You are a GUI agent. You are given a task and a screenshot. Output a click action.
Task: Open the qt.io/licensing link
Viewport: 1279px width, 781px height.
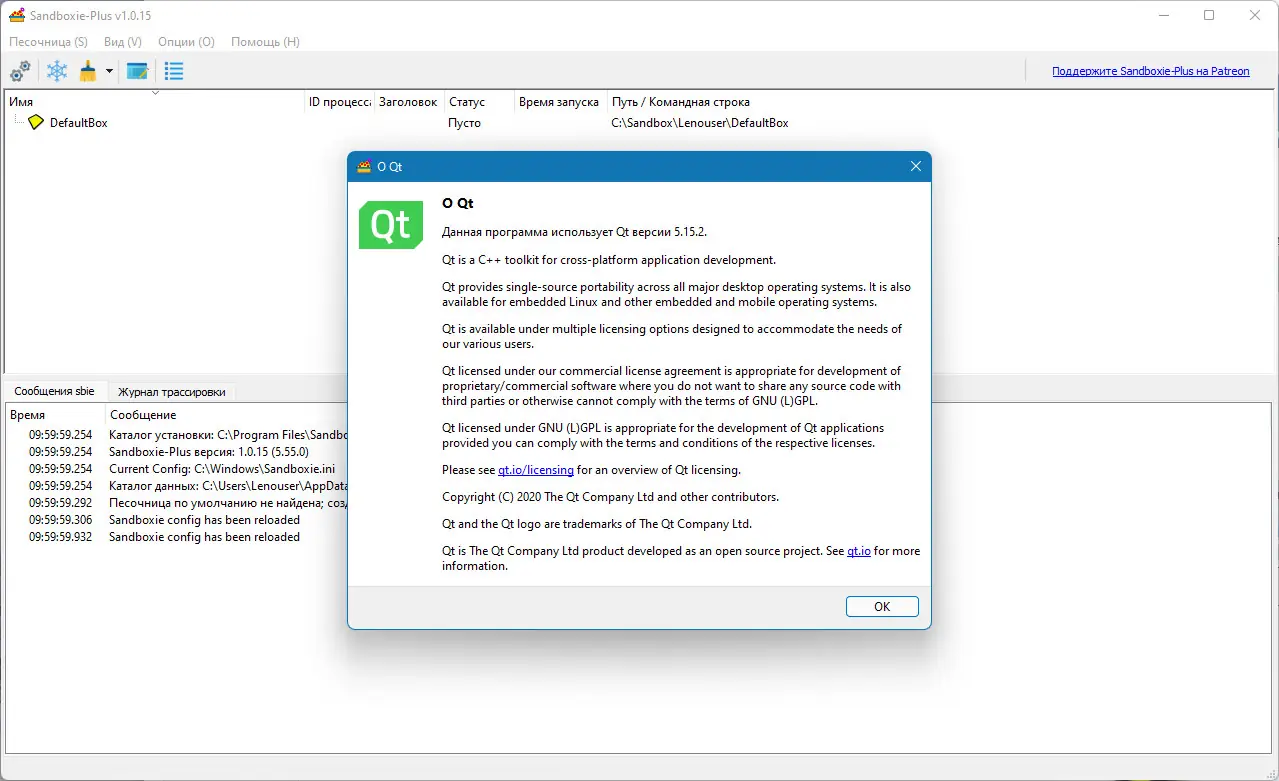pyautogui.click(x=536, y=470)
